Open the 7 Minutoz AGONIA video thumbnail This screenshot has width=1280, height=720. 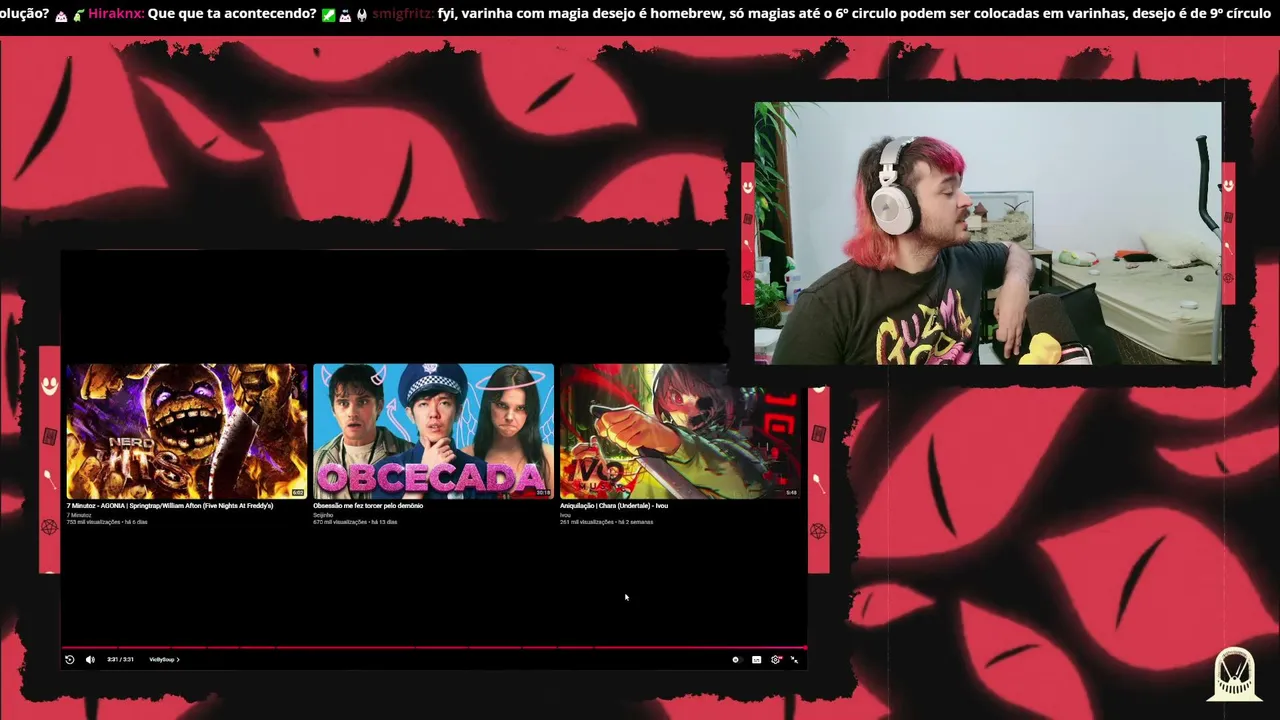[187, 431]
